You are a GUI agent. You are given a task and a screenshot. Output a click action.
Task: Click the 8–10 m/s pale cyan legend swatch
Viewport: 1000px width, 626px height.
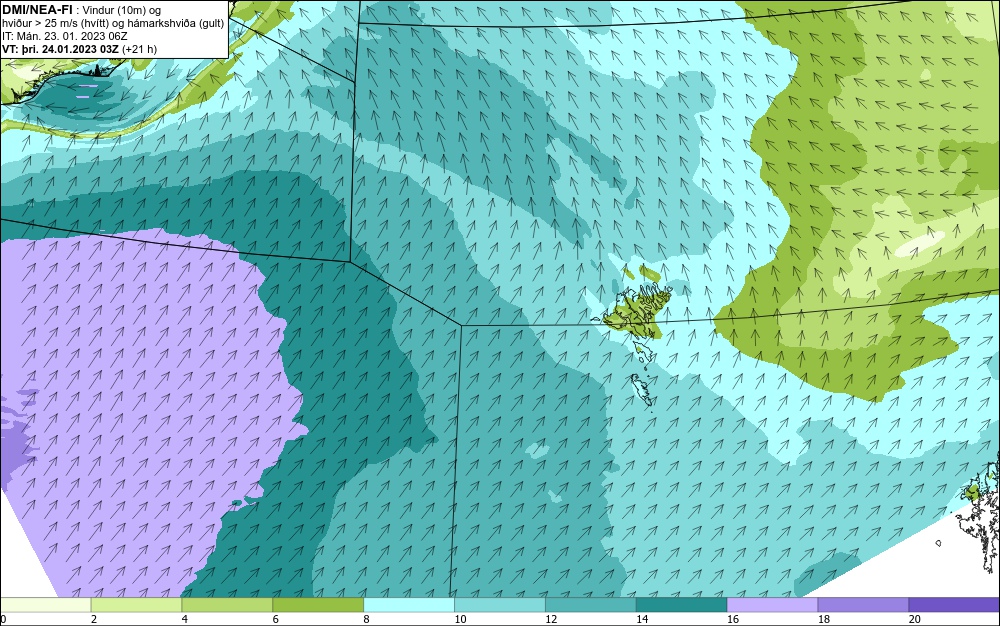409,605
